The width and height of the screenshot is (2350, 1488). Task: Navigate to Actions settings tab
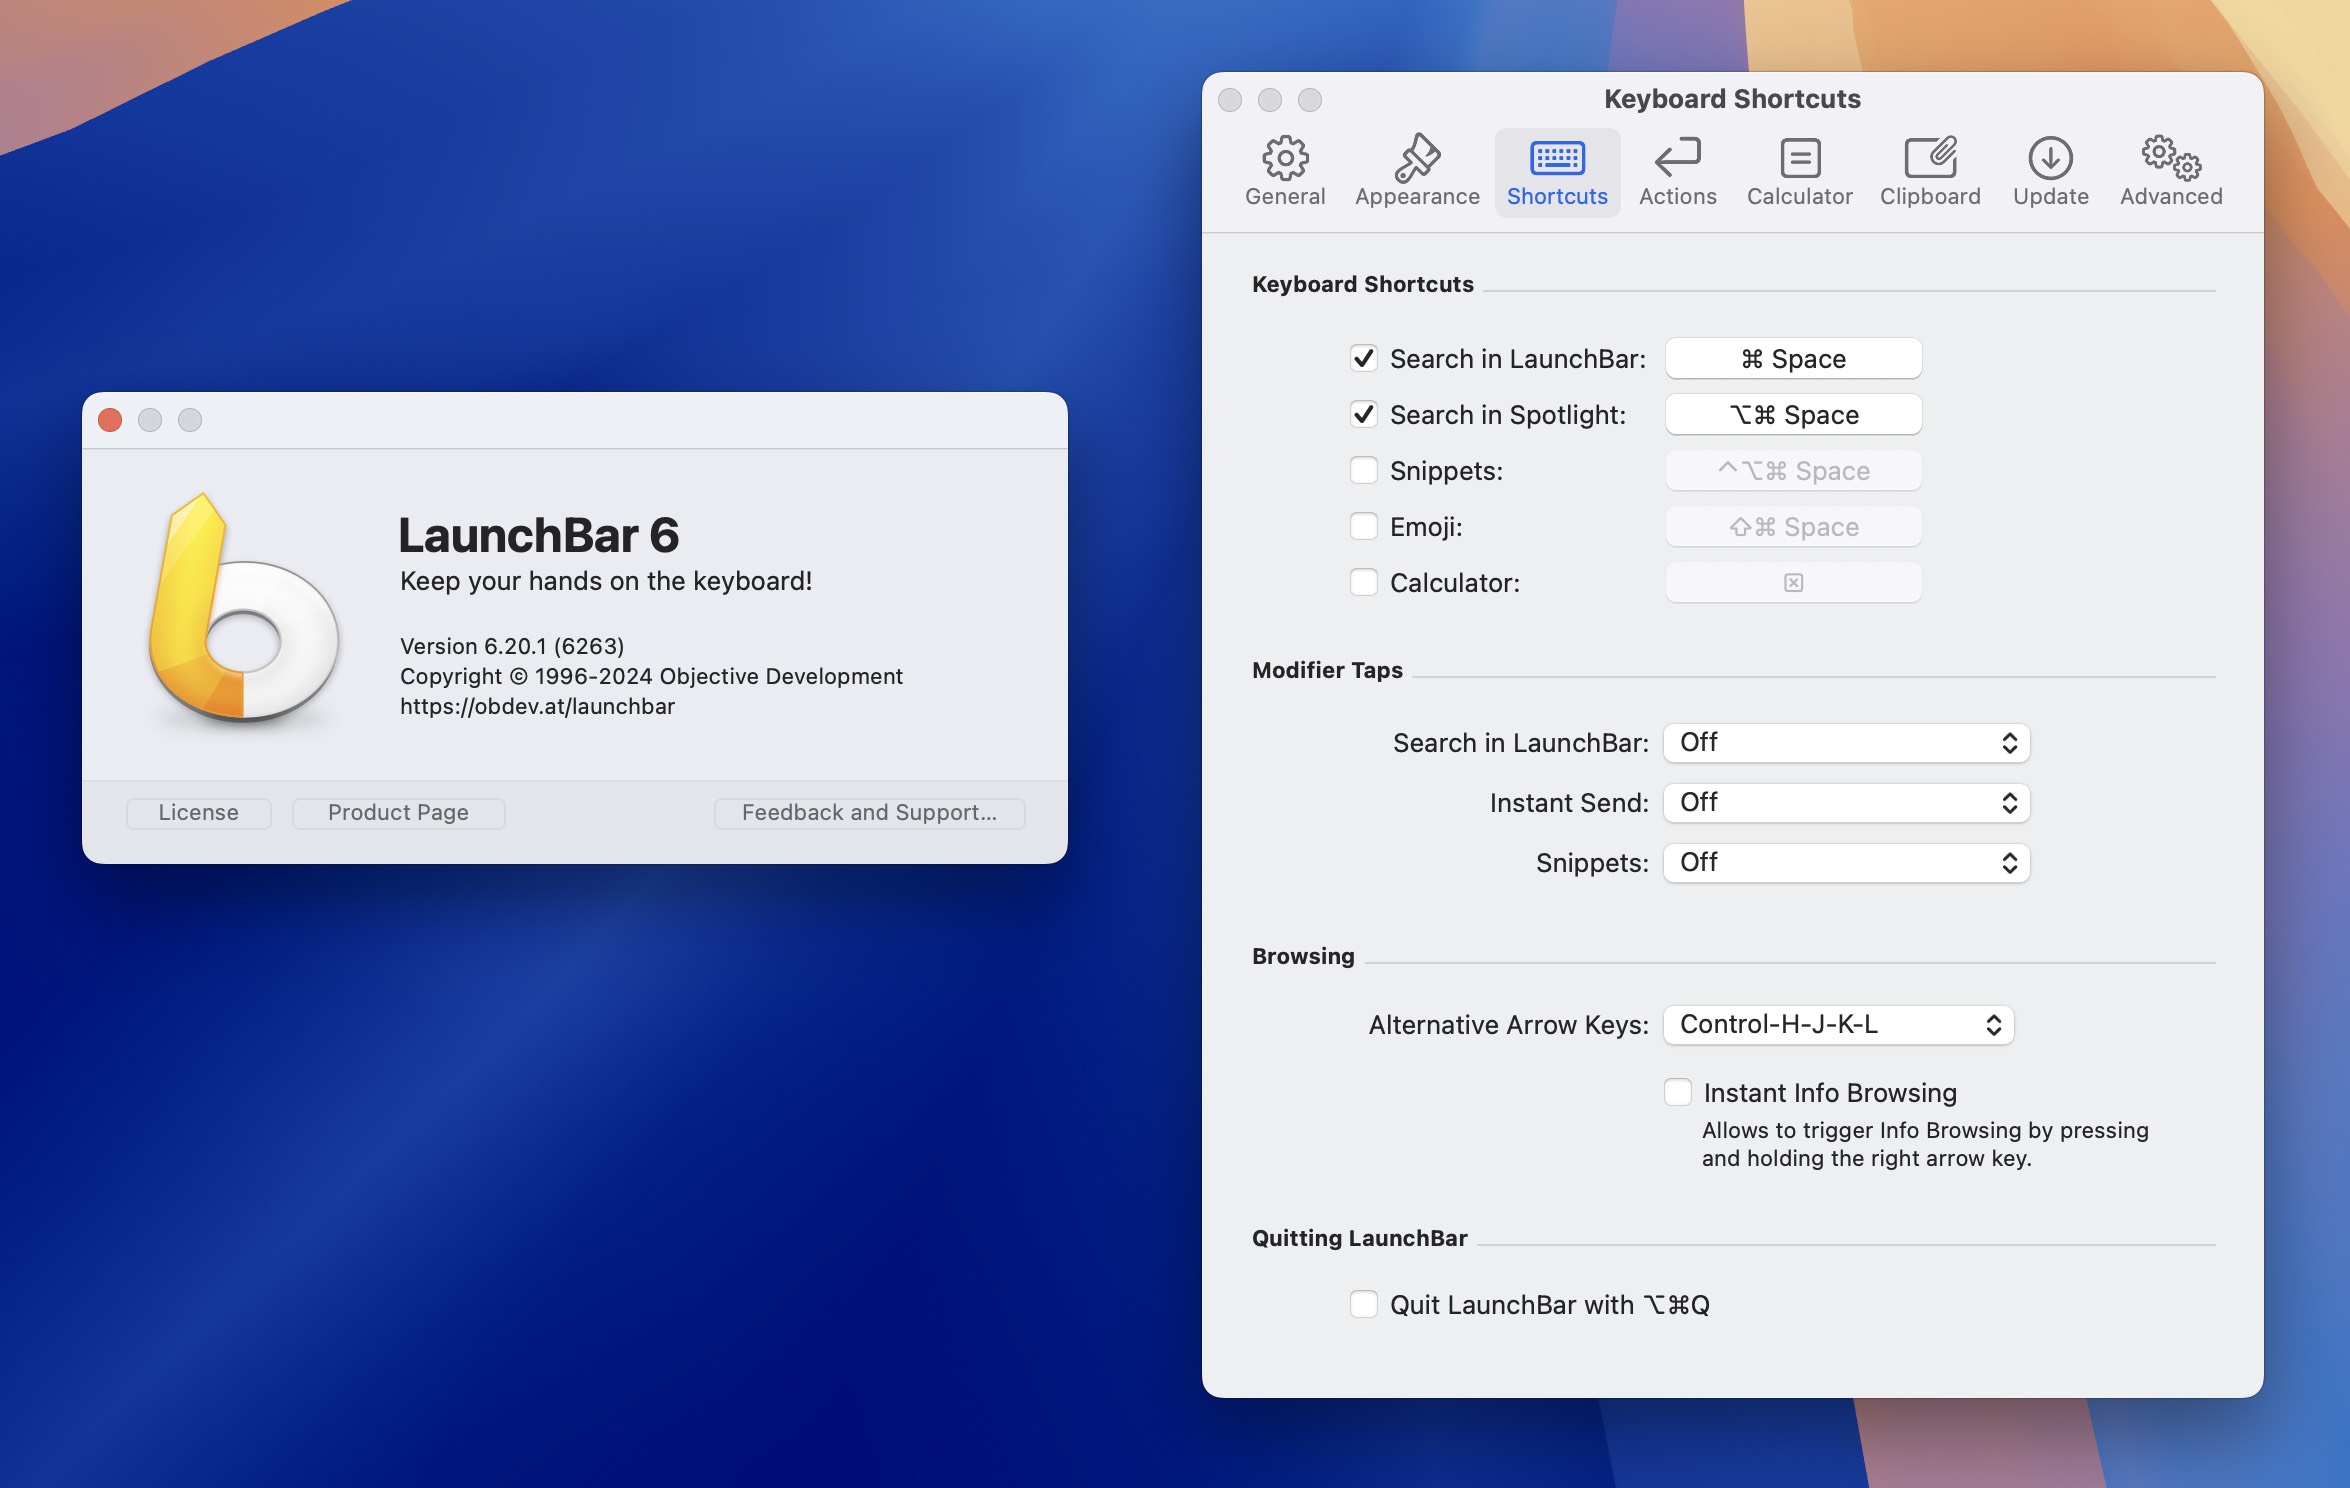click(x=1675, y=166)
